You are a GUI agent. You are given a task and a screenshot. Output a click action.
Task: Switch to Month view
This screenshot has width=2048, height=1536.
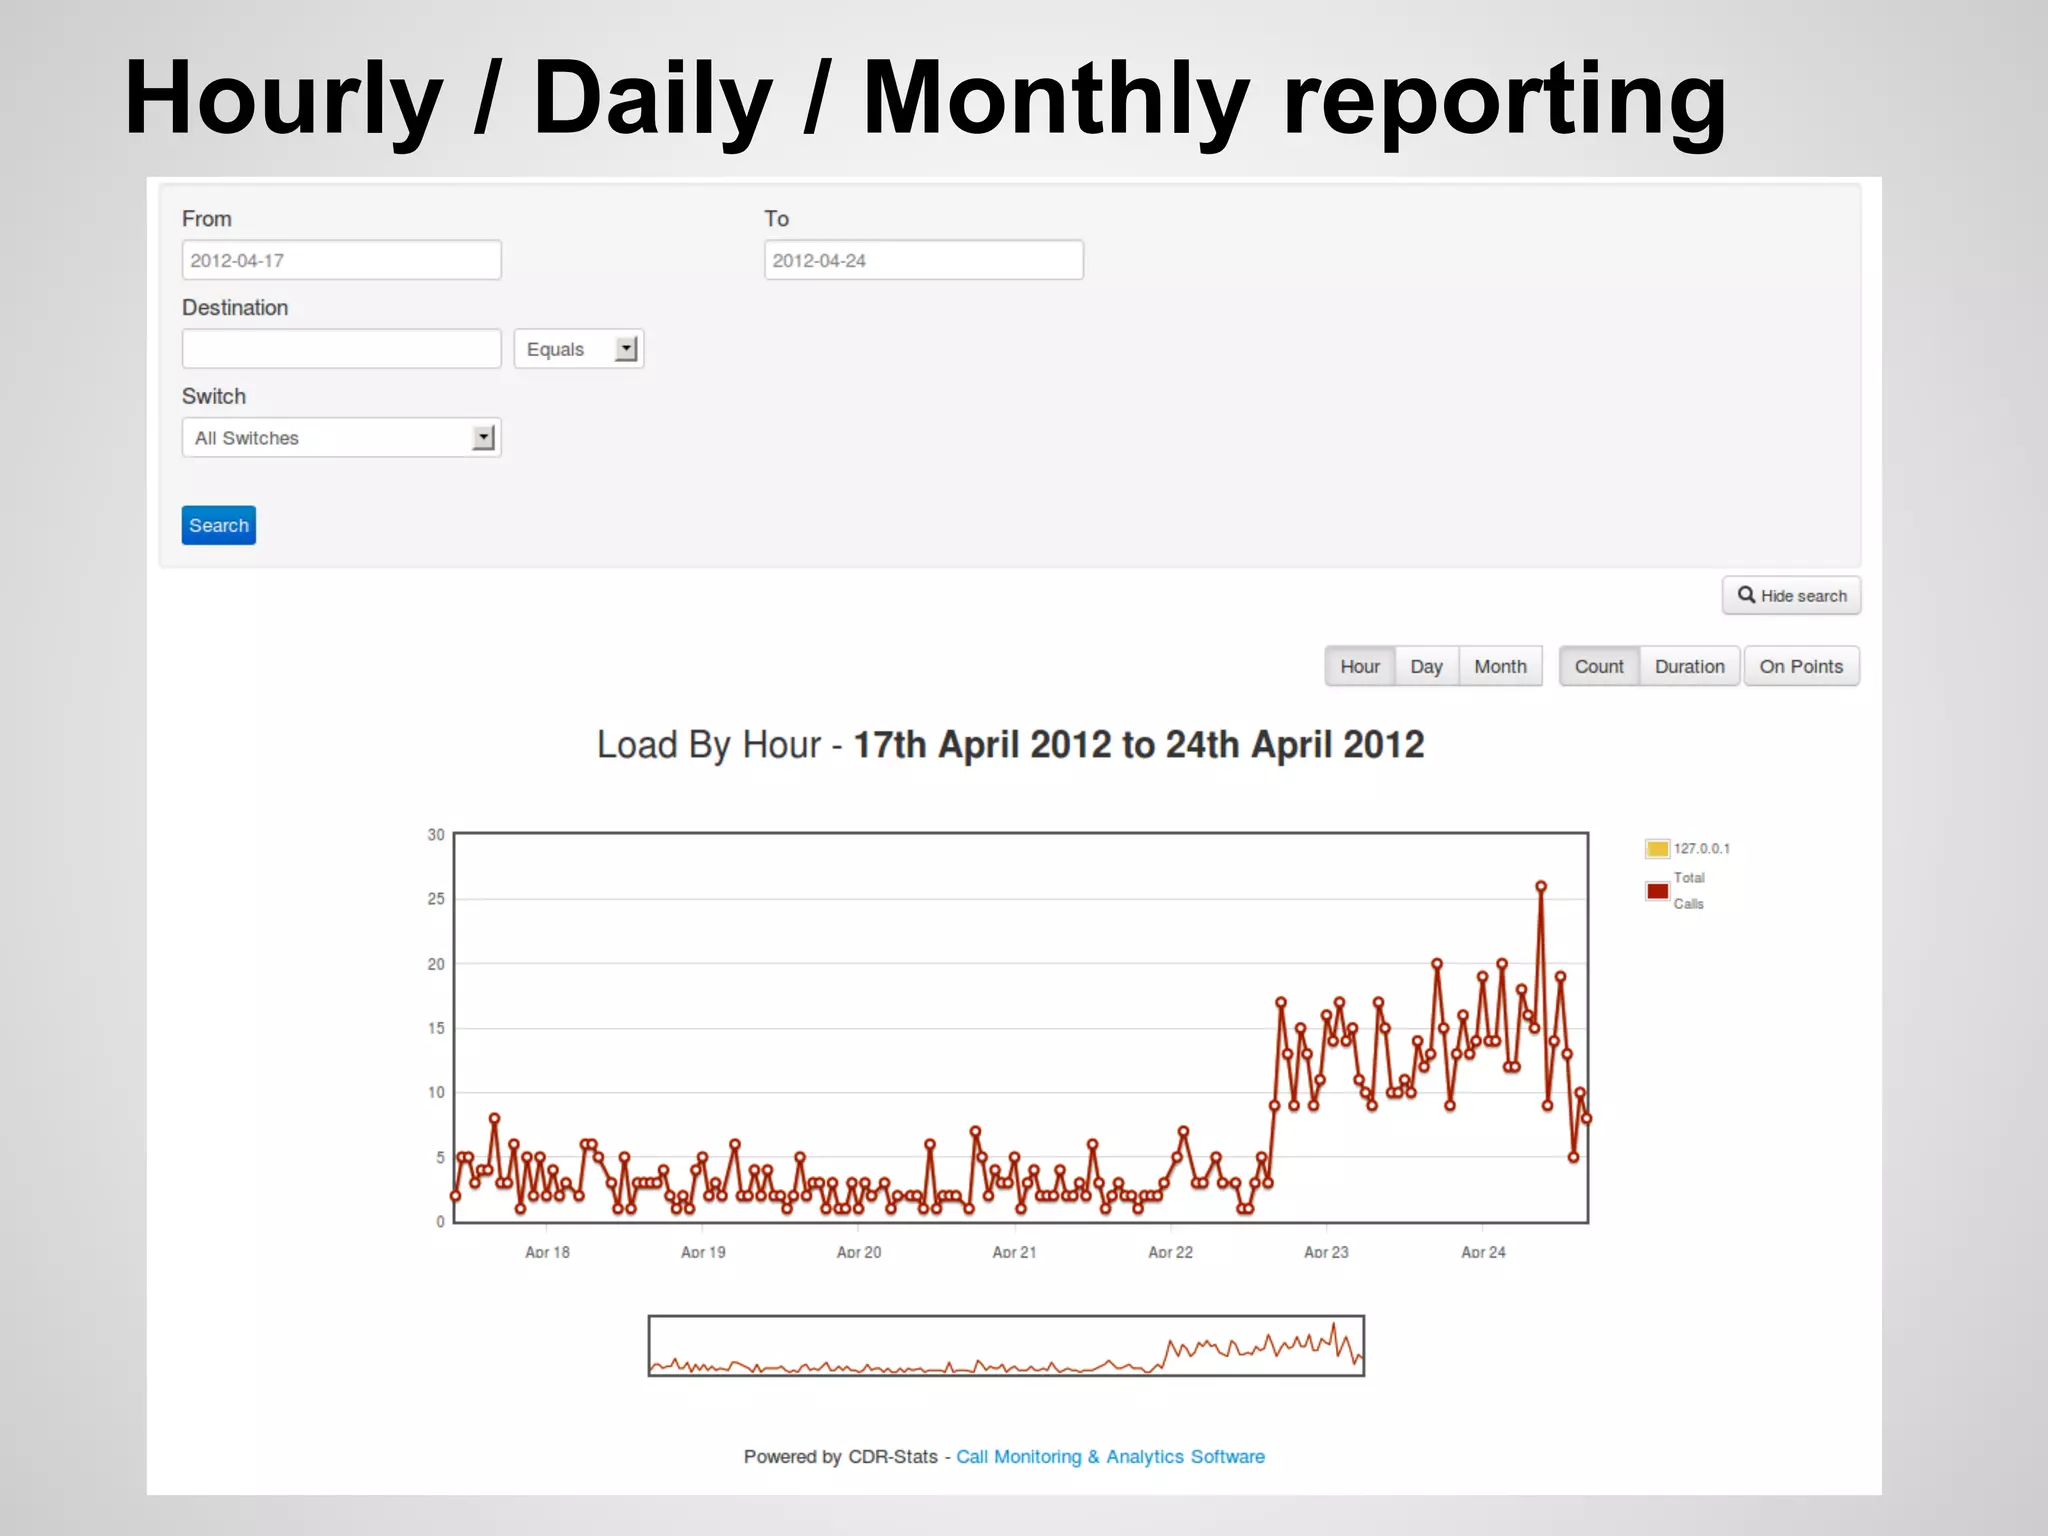click(x=1500, y=666)
